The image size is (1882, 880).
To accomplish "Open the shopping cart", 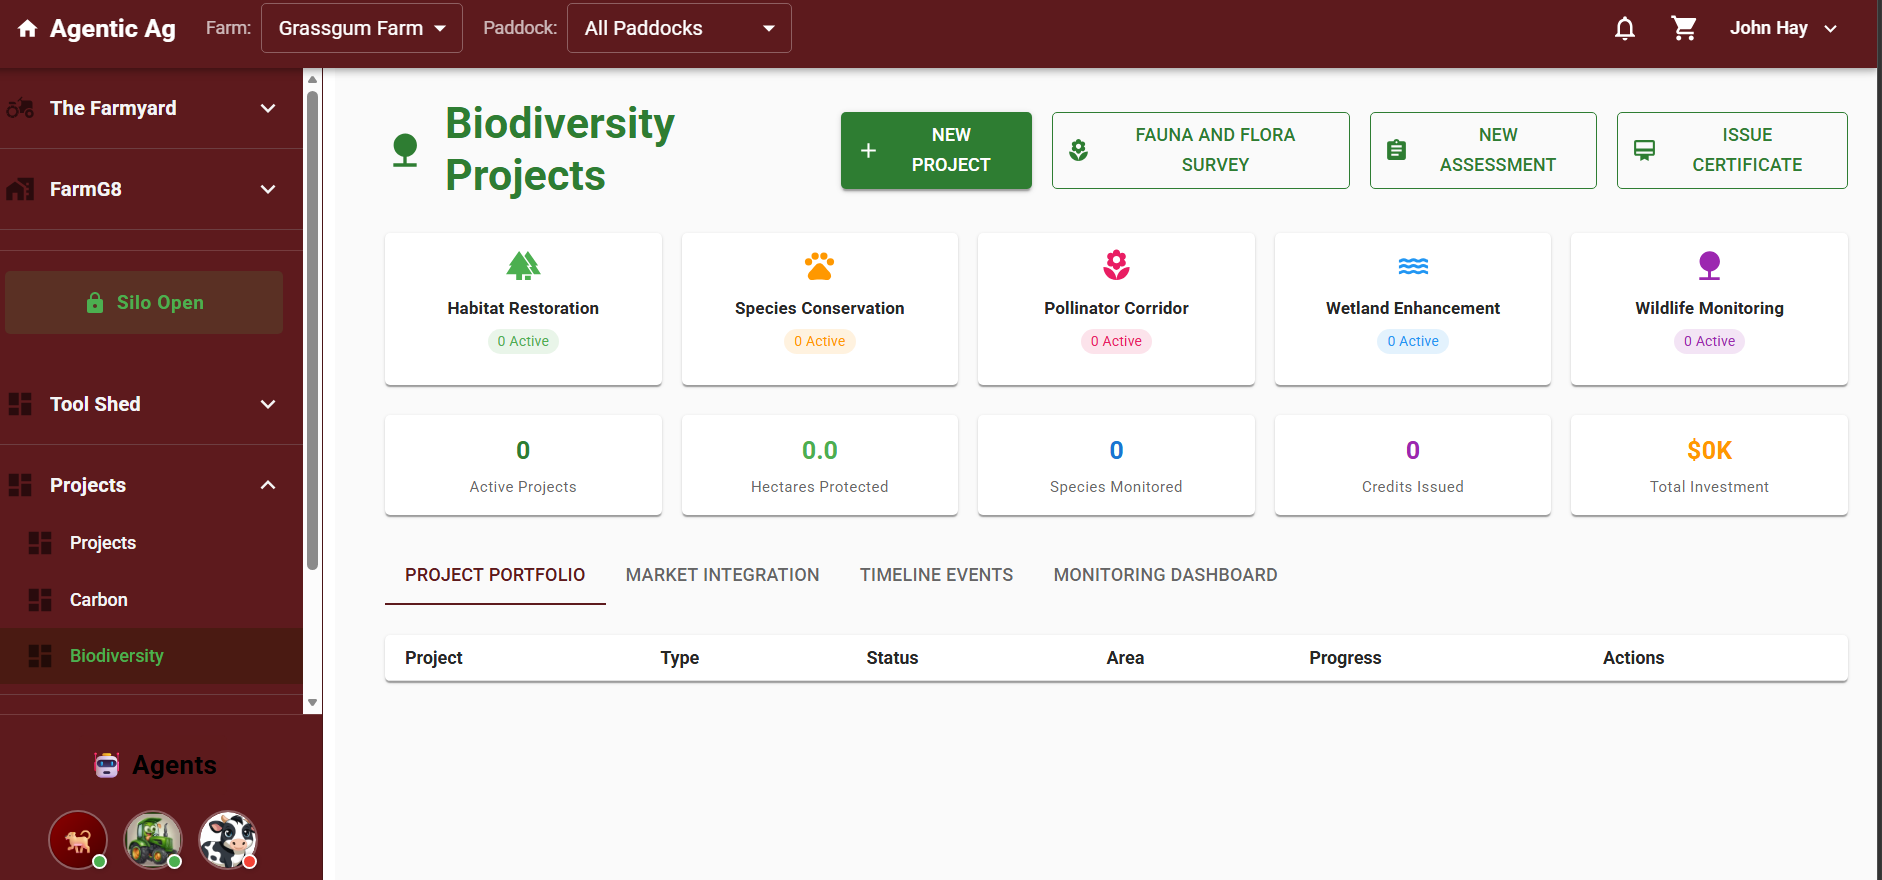I will point(1684,28).
